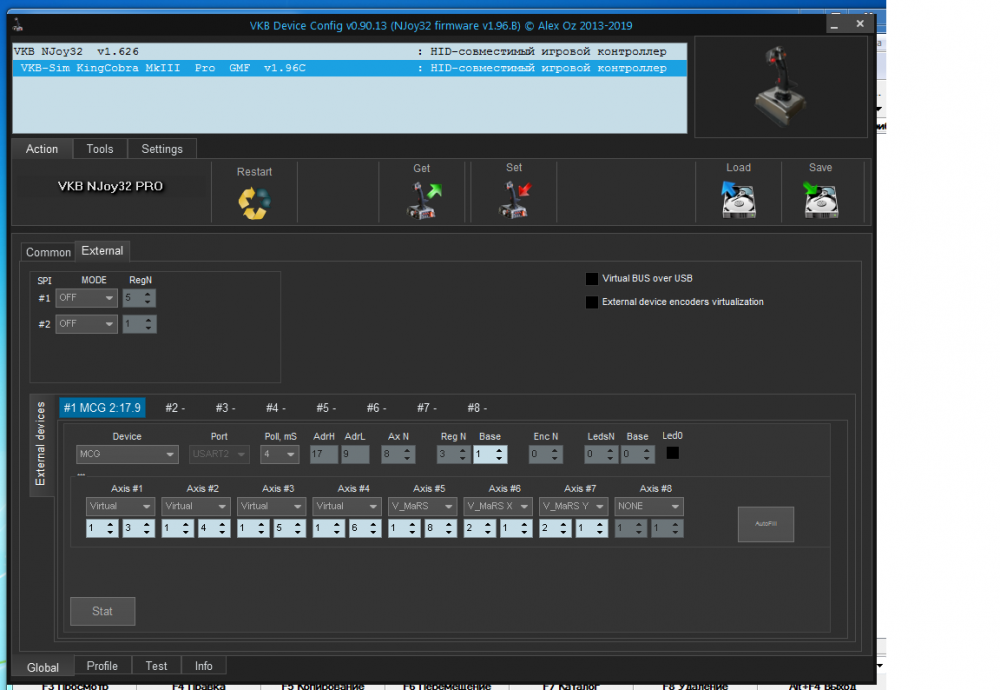The image size is (1000, 690).
Task: Open the Profile tab at bottom
Action: point(102,666)
